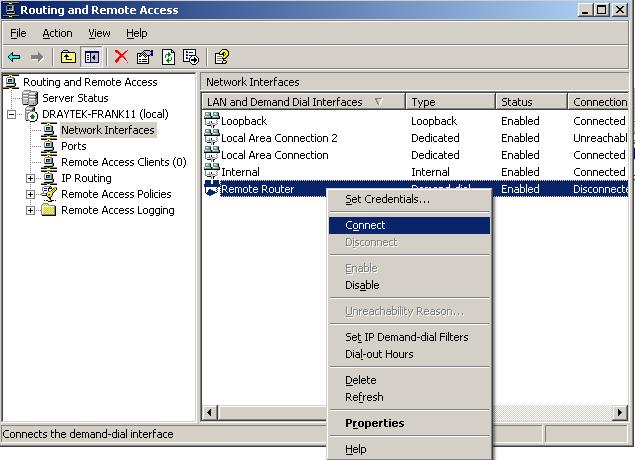
Task: Click the horizontal scrollbar right arrow
Action: (620, 413)
